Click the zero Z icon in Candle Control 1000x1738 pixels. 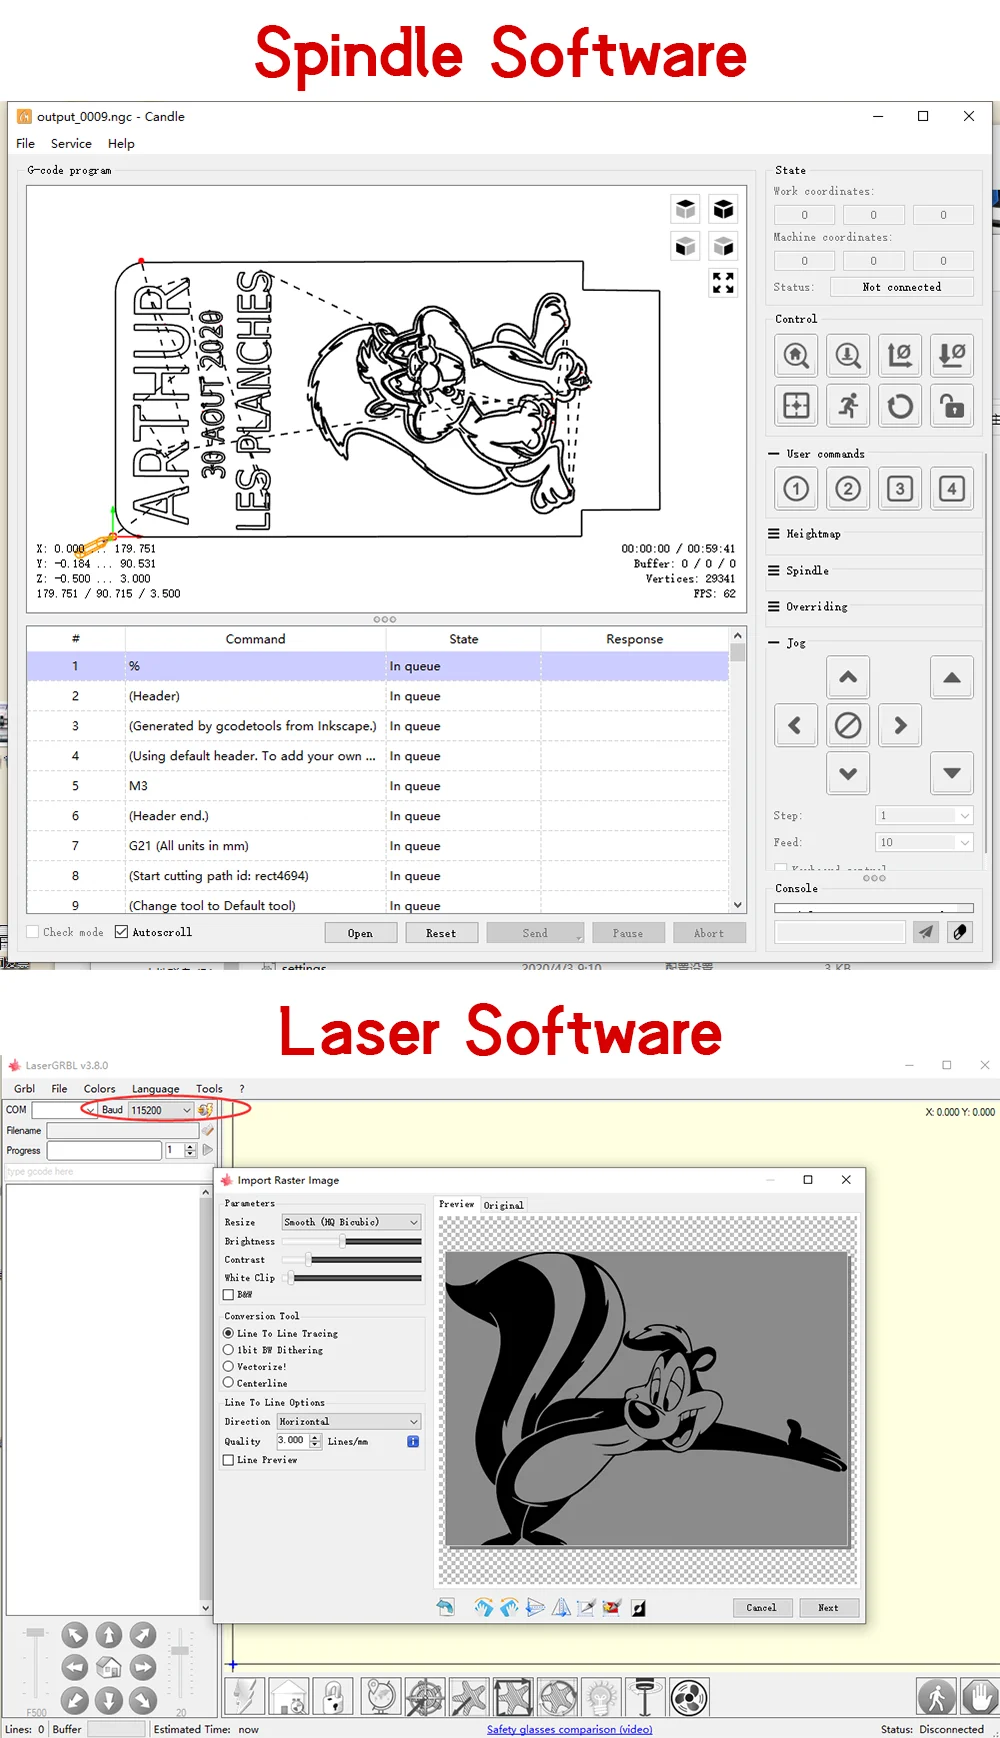952,356
